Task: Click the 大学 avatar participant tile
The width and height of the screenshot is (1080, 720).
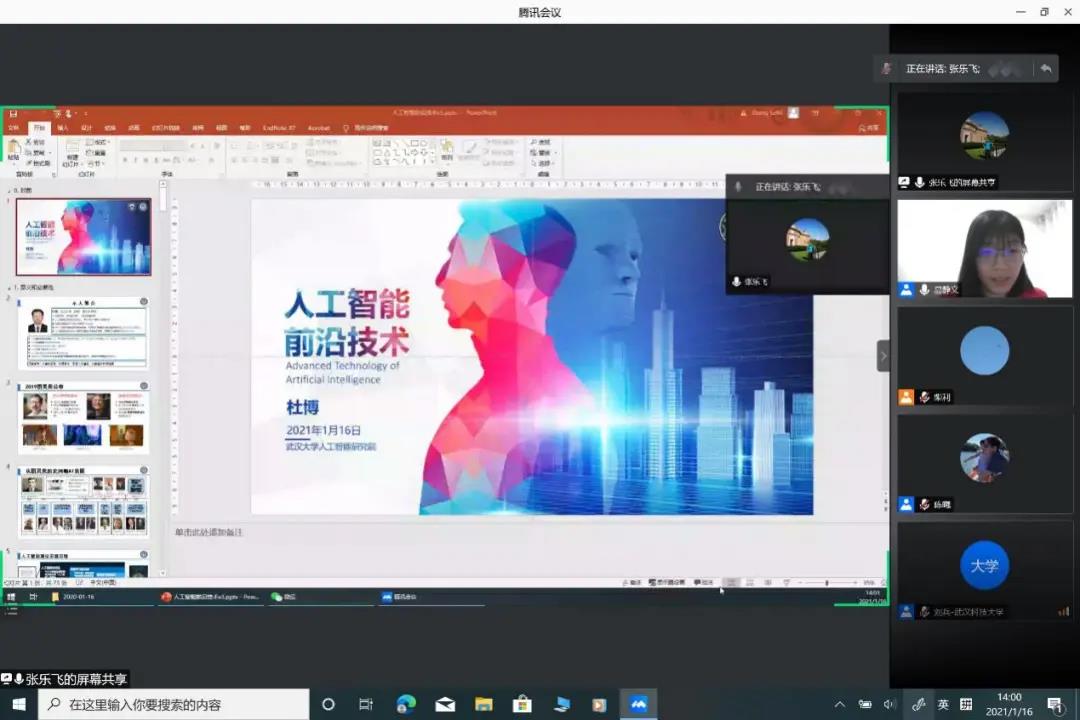Action: coord(984,566)
